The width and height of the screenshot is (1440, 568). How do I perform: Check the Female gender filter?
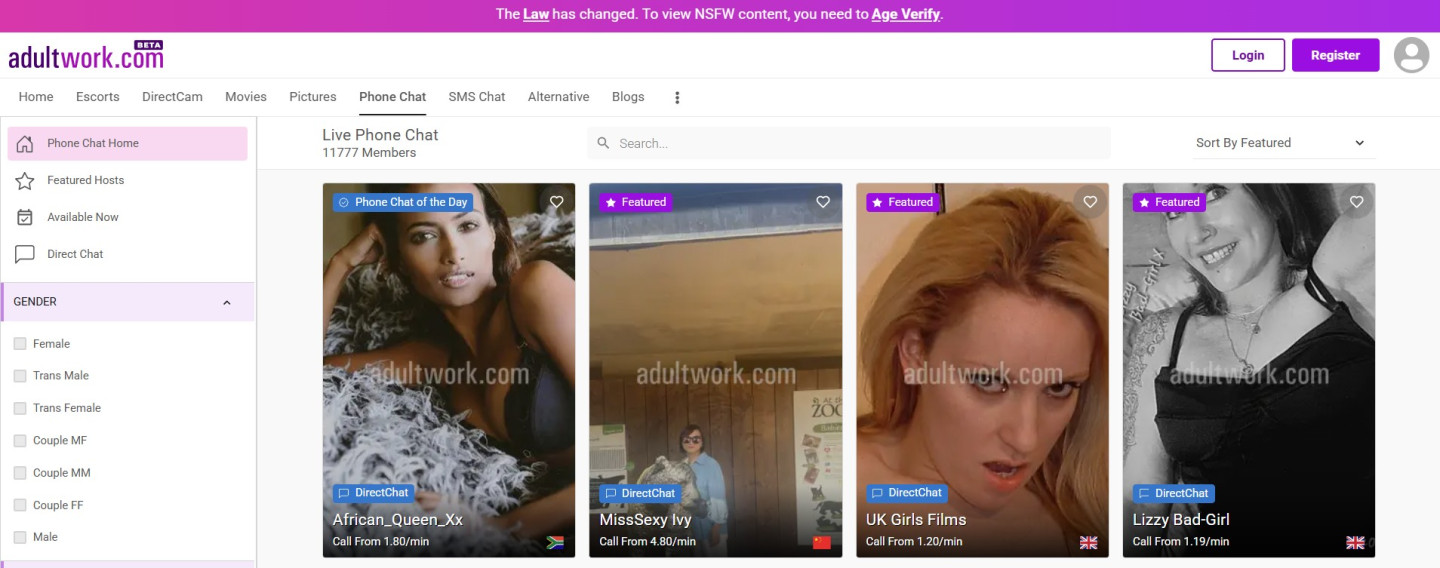pos(20,344)
